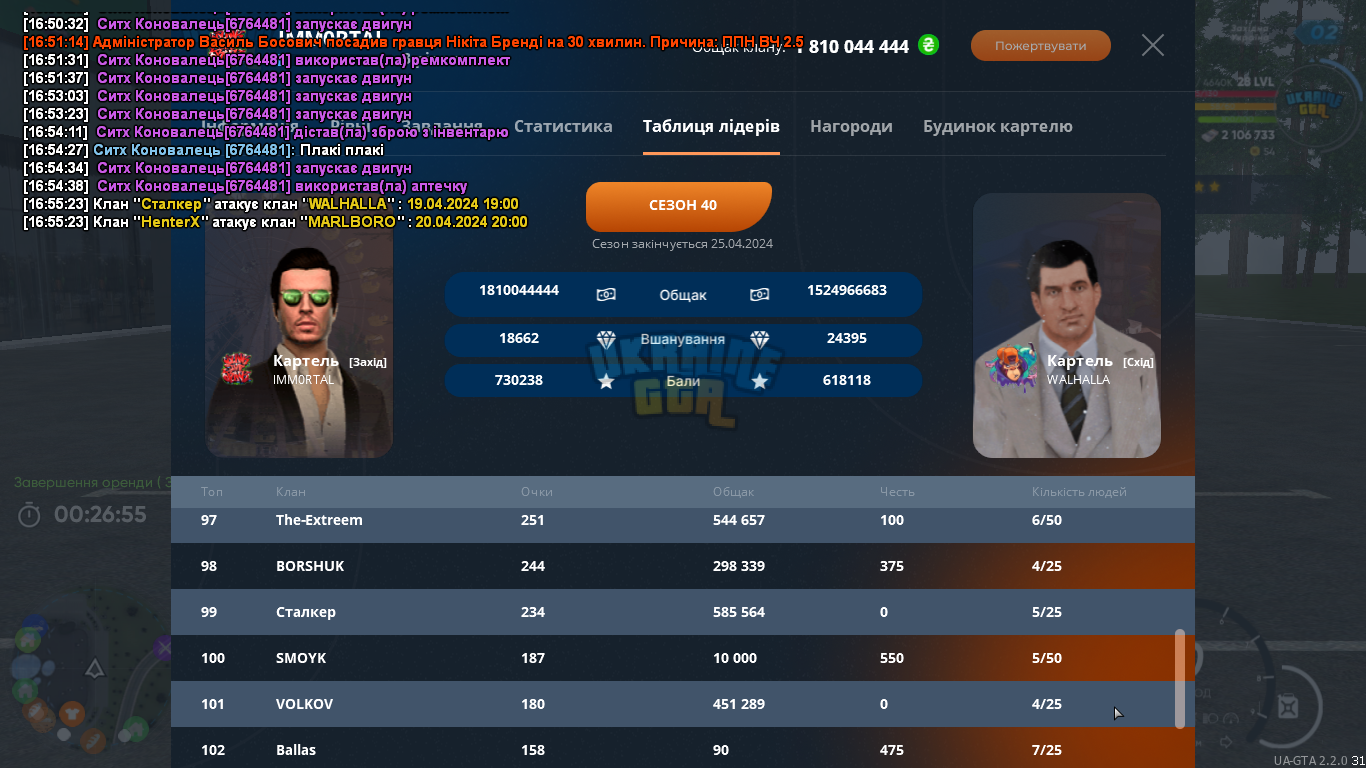The height and width of the screenshot is (768, 1366).
Task: Click the СЕЗОН 40 button
Action: tap(679, 206)
